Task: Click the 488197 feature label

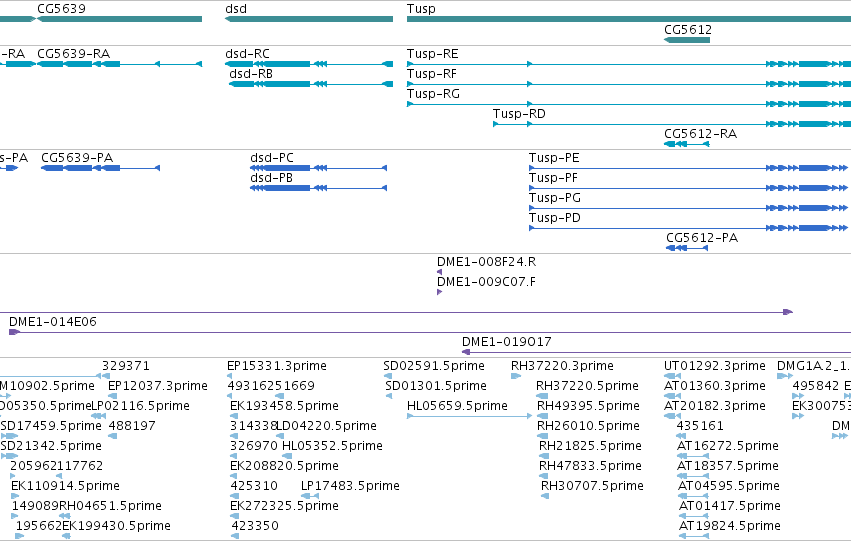Action: point(132,427)
